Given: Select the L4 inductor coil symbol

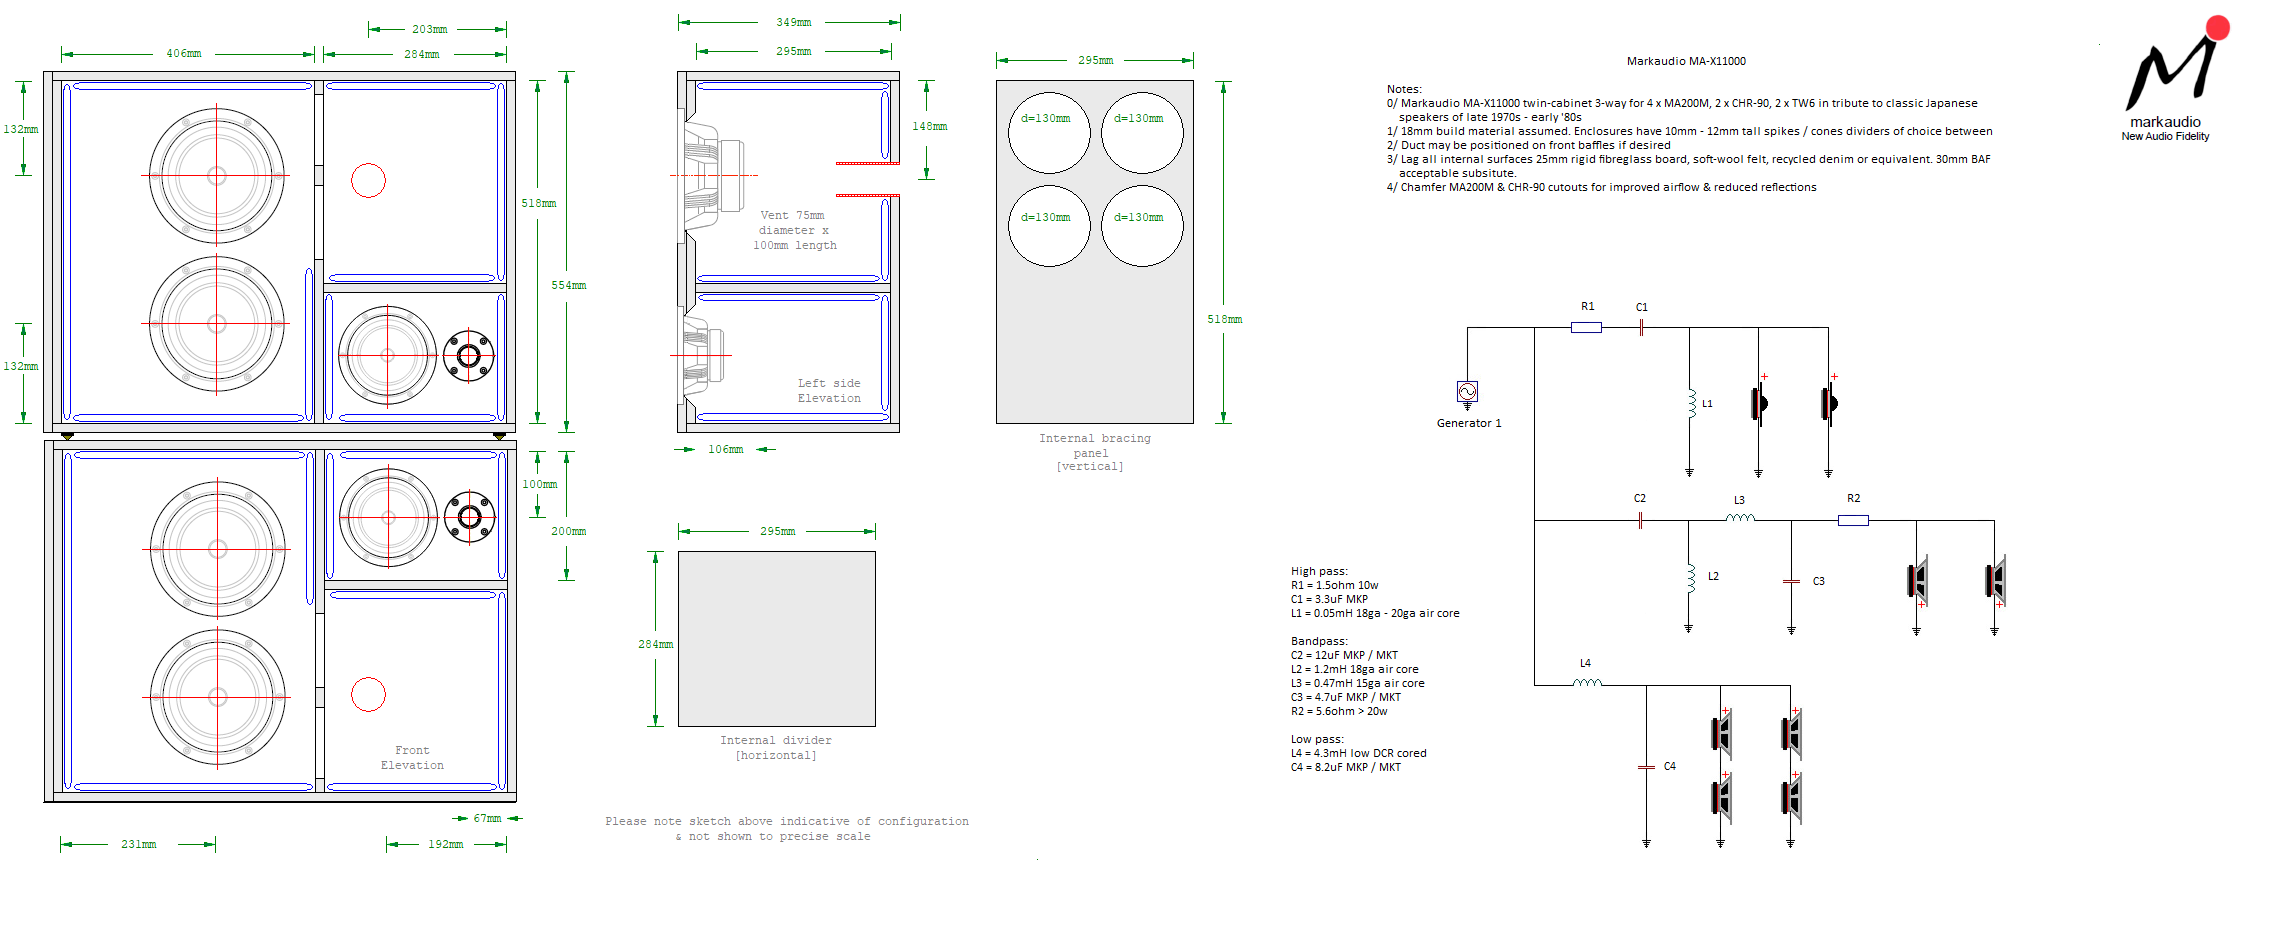Looking at the screenshot, I should [x=1587, y=682].
